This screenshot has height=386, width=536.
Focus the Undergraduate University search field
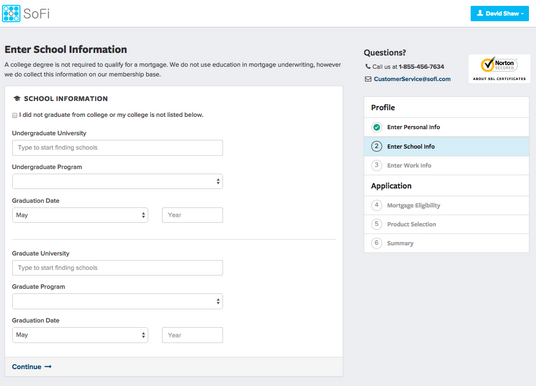[117, 148]
